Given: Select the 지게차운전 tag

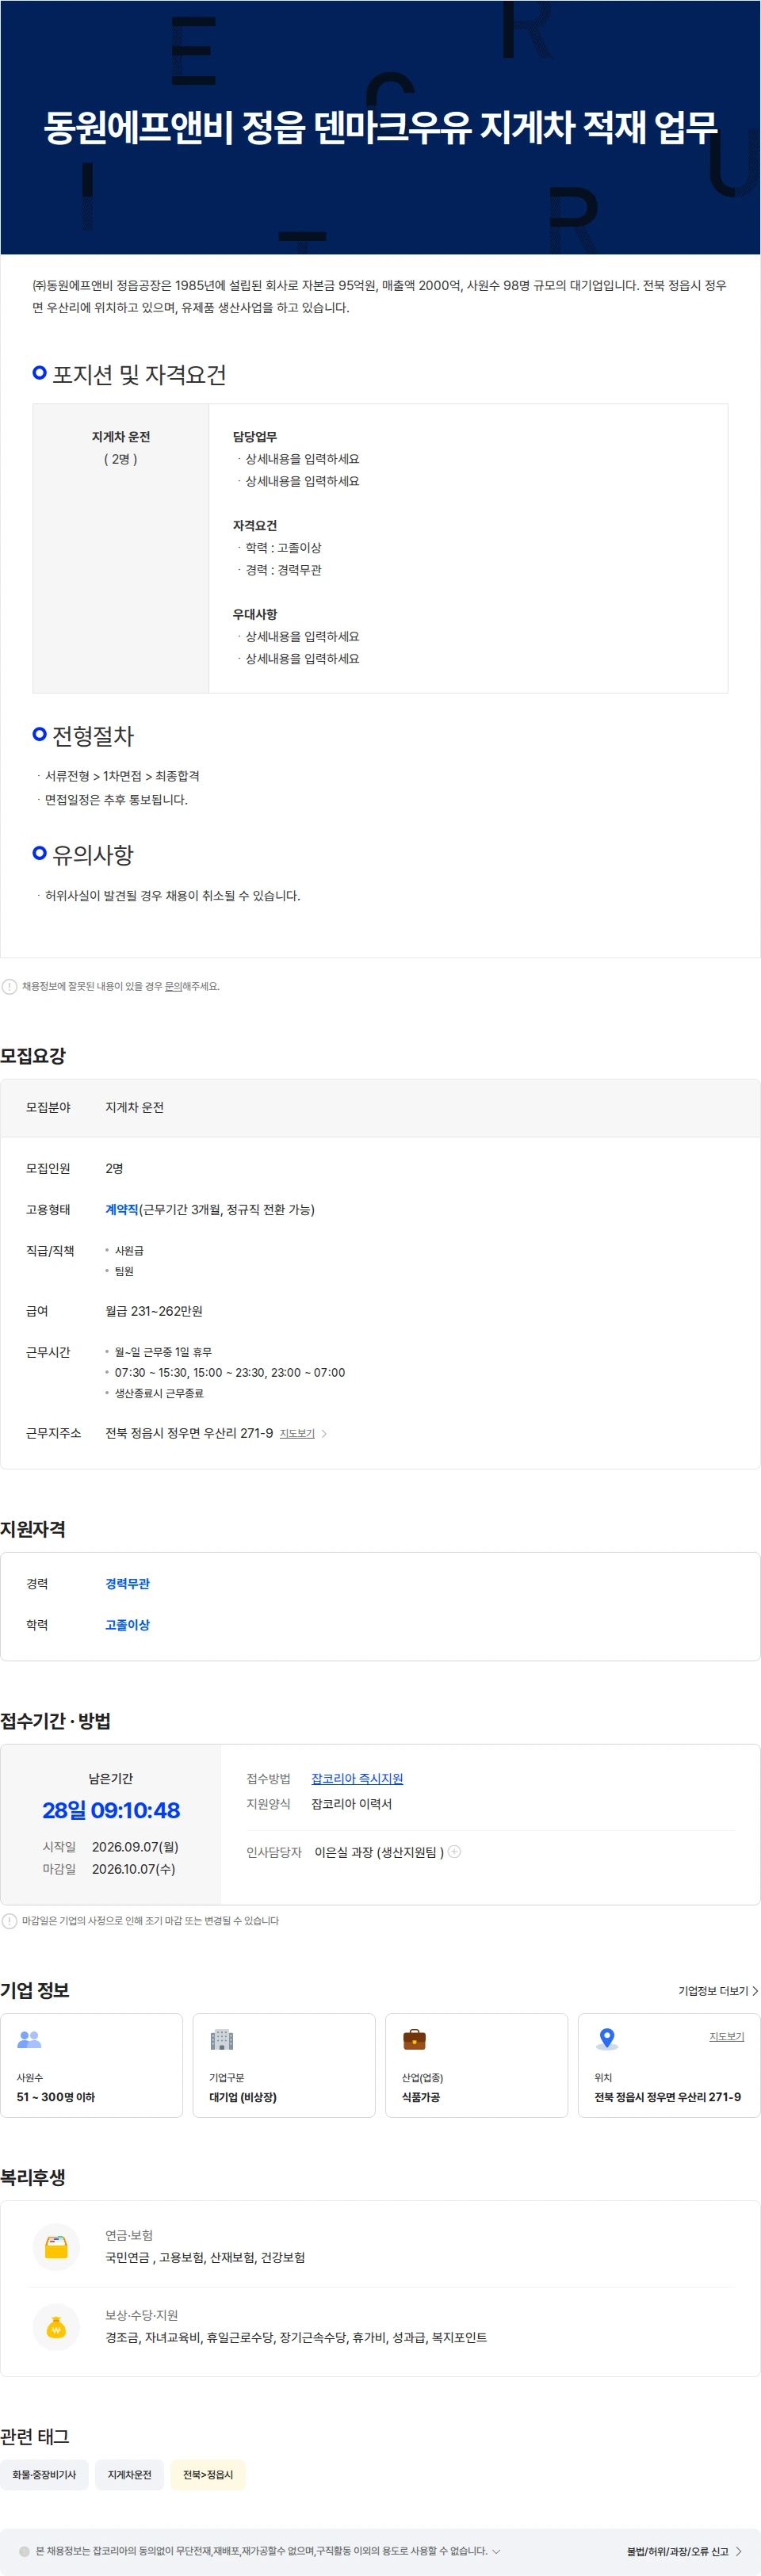Looking at the screenshot, I should (129, 2474).
